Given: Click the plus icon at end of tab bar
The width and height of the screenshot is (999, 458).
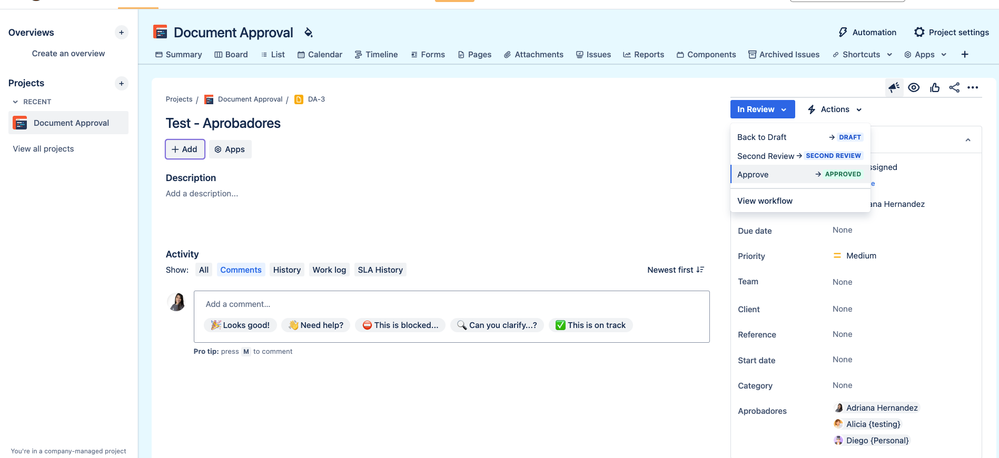Looking at the screenshot, I should [965, 55].
